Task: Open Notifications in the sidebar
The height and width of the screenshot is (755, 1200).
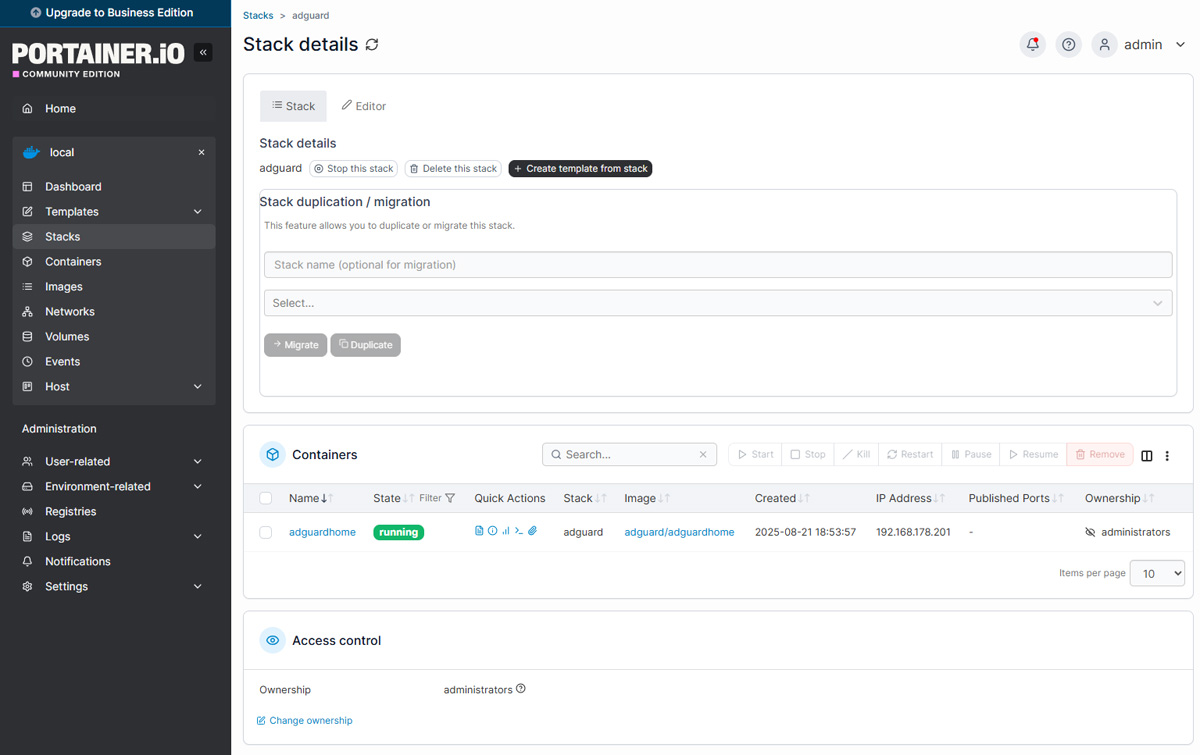Action: pos(114,561)
